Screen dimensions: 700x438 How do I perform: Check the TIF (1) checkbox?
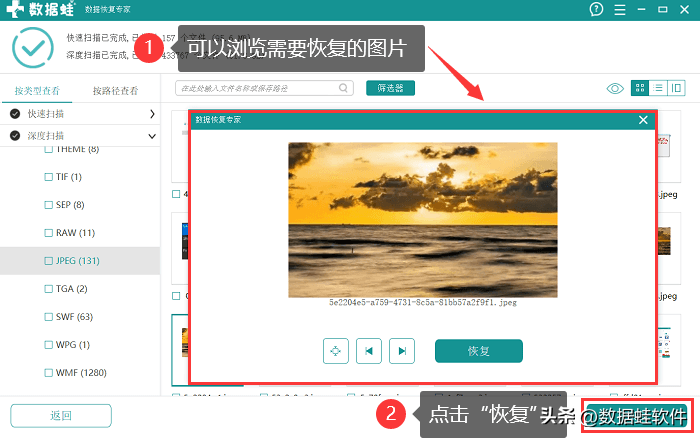(x=49, y=177)
